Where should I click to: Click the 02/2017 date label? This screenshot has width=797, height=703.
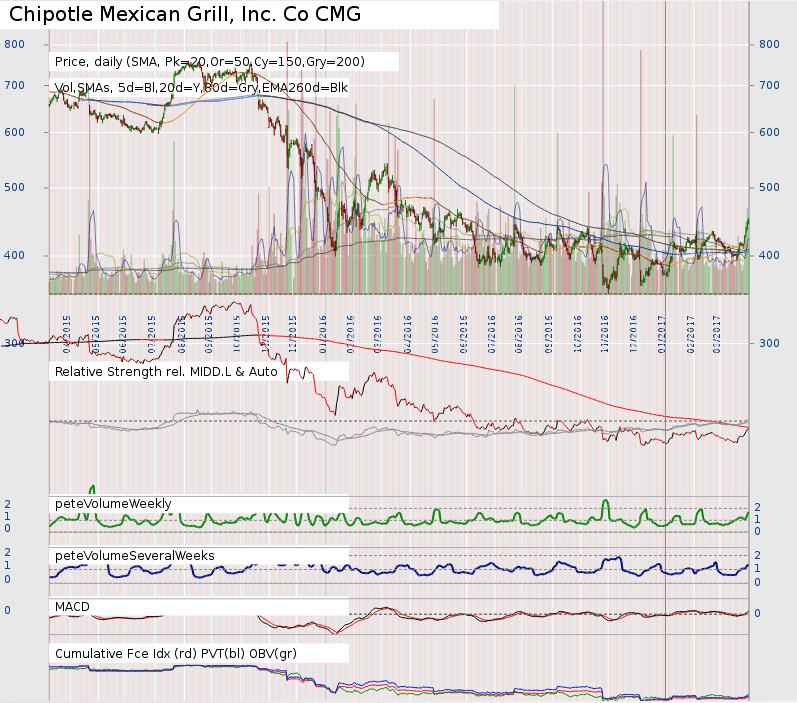point(690,334)
